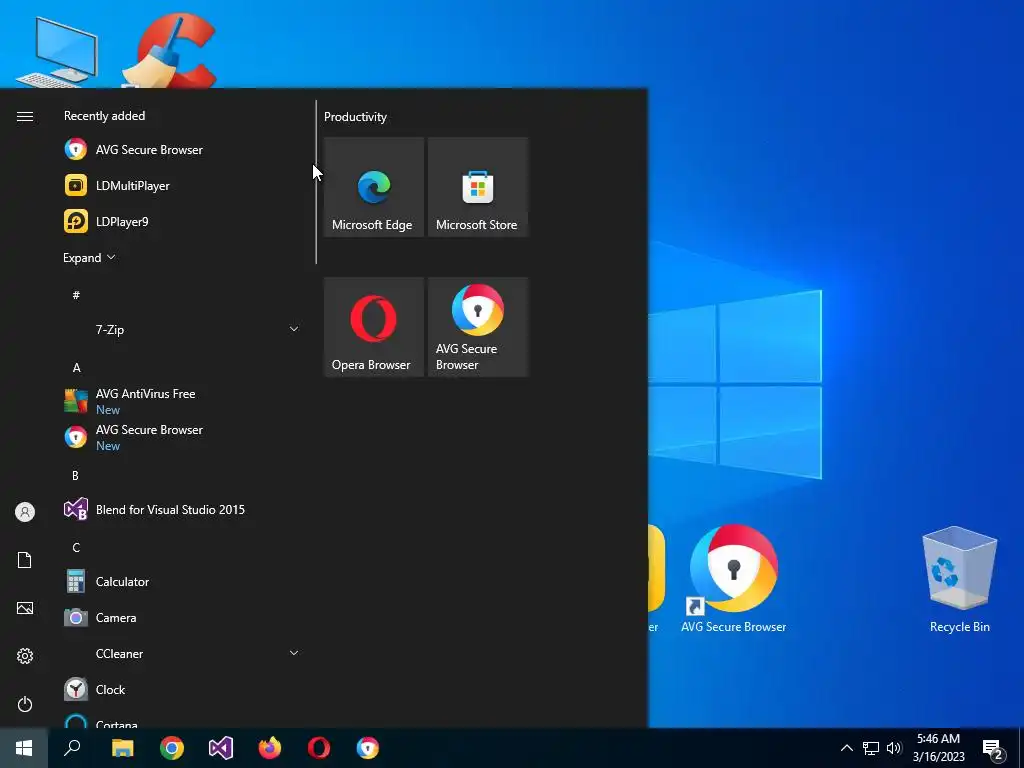
Task: Select the Recycle Bin desktop icon
Action: 959,580
